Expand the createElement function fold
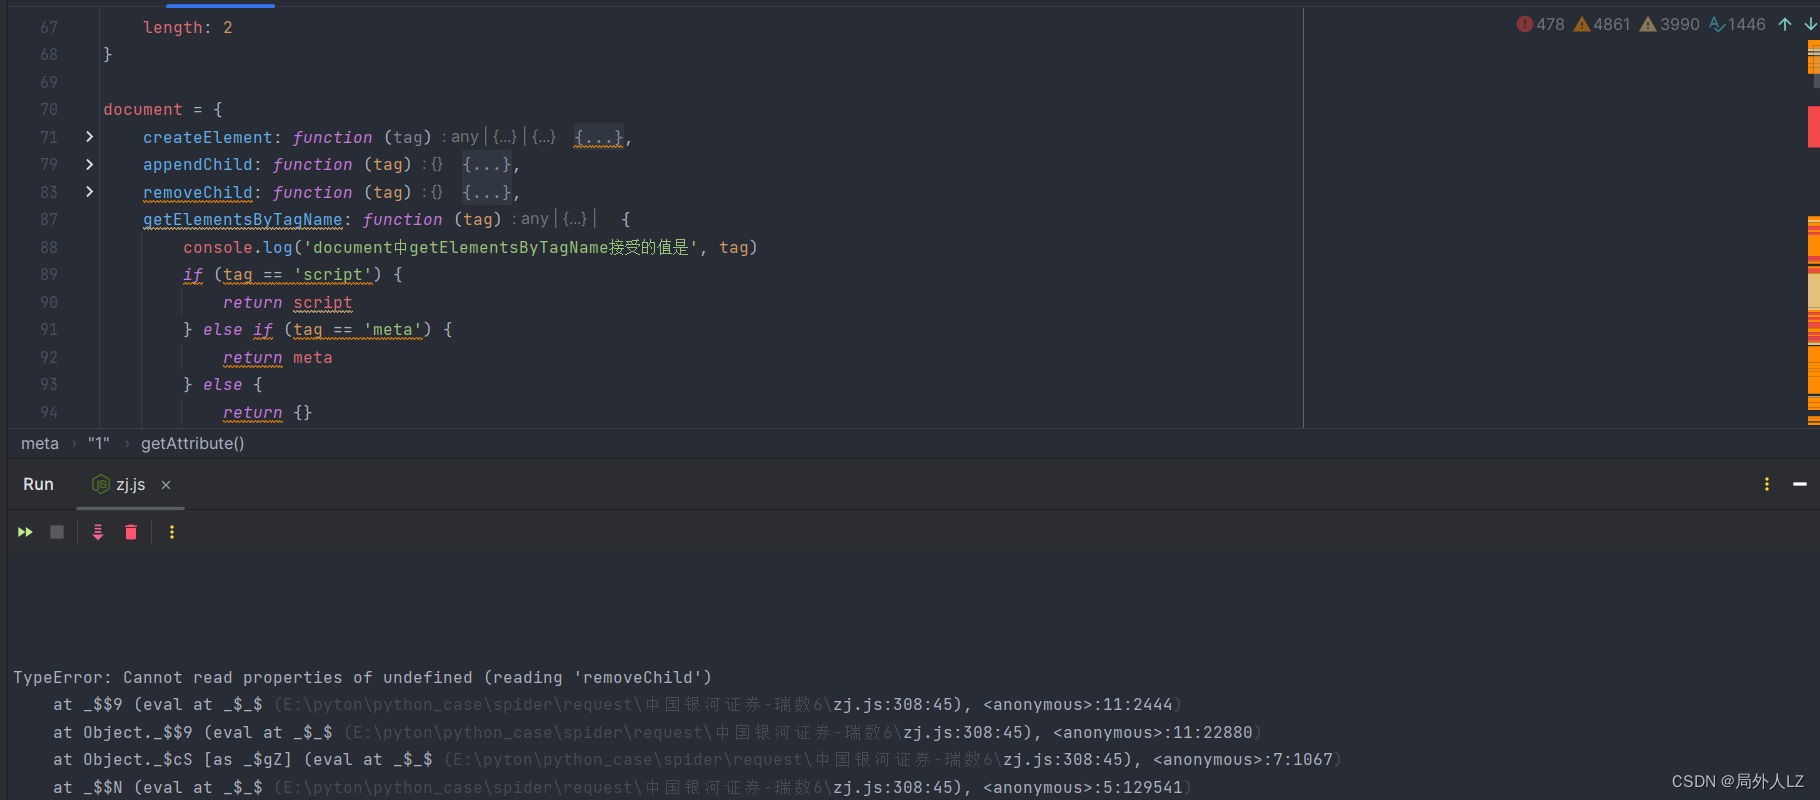The height and width of the screenshot is (800, 1820). (89, 137)
